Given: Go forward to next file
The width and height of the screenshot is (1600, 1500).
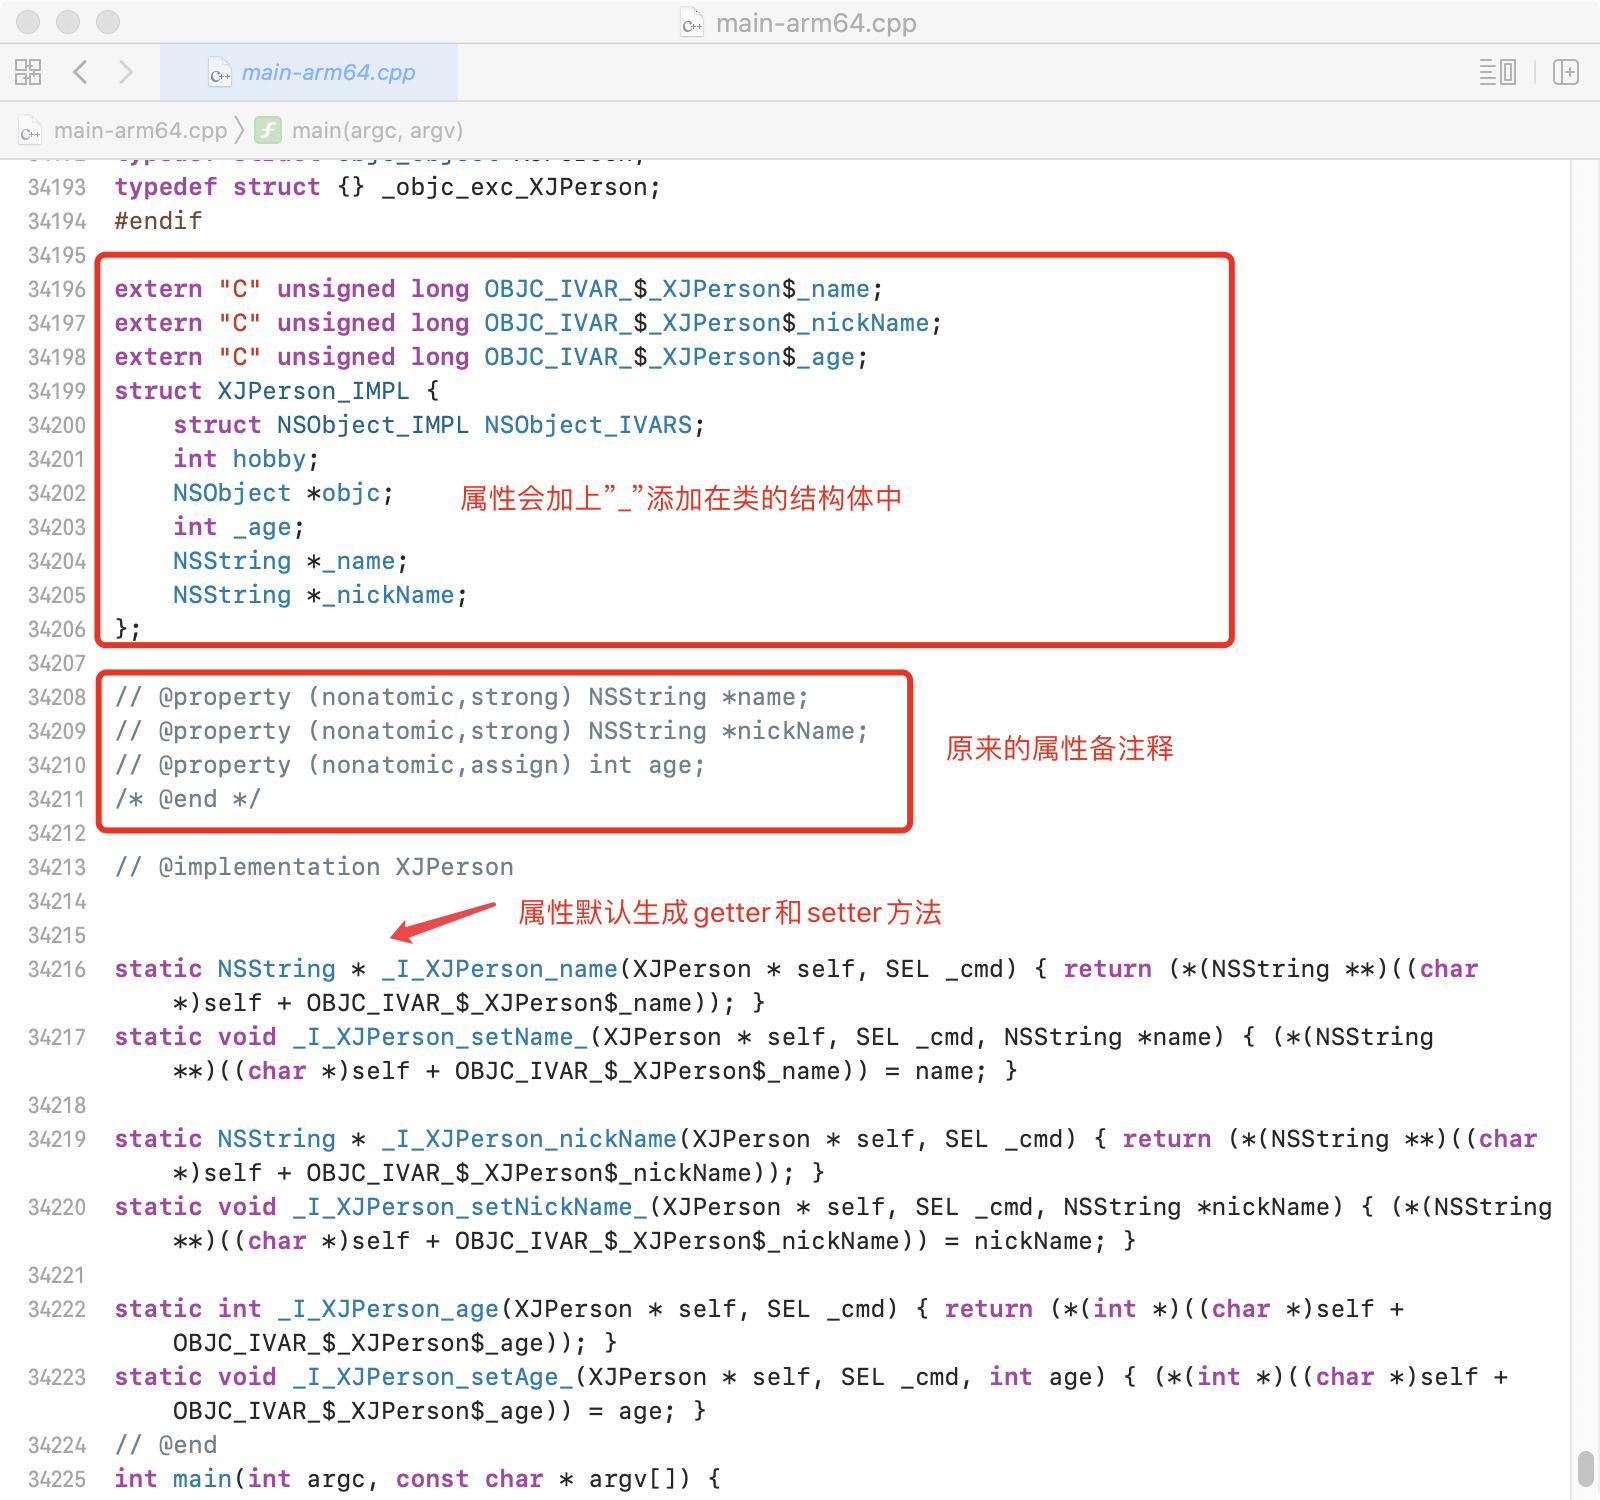Looking at the screenshot, I should (125, 72).
